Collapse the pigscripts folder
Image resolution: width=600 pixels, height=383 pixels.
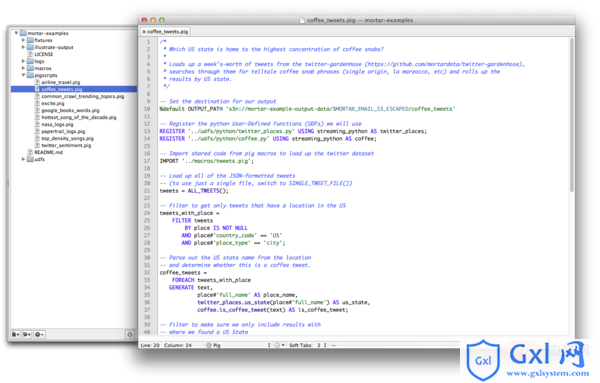tap(23, 75)
